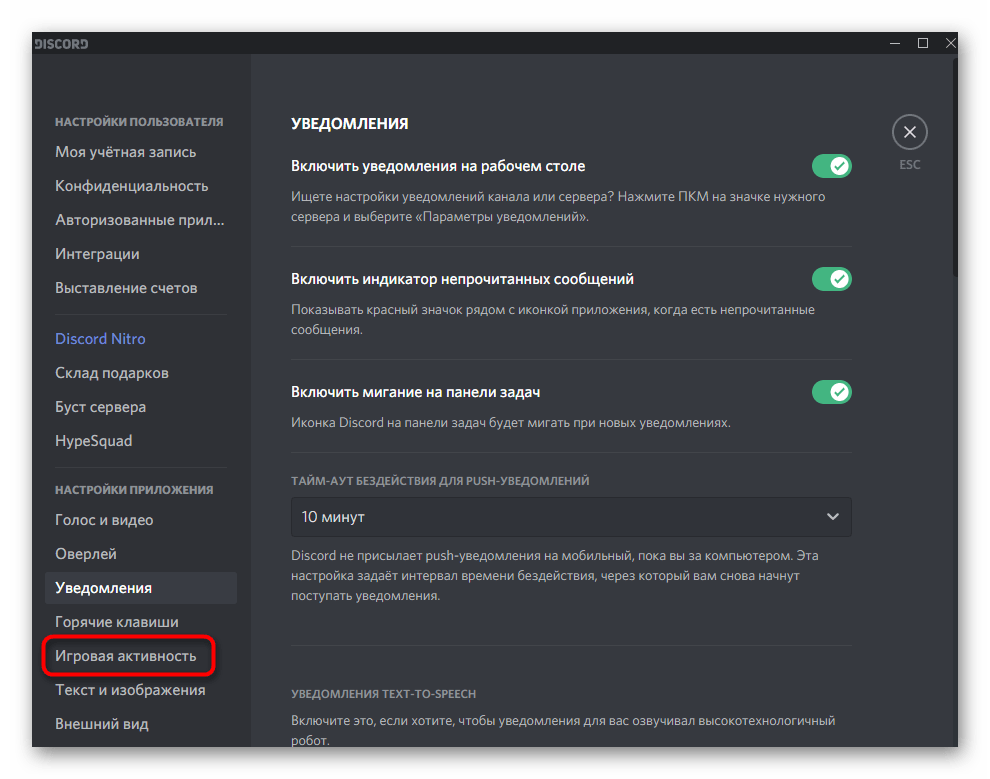Open Горячие клавиши section
990x779 pixels.
[x=117, y=622]
